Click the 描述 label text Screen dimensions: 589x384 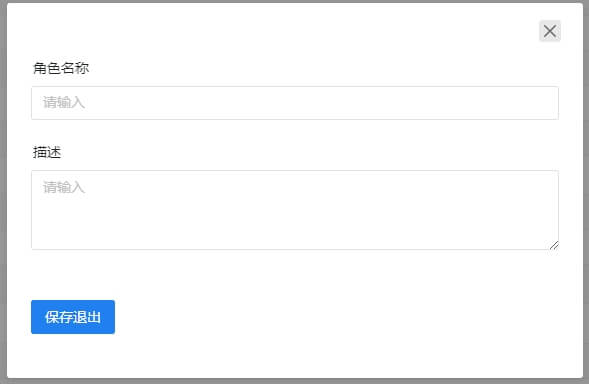pyautogui.click(x=47, y=152)
